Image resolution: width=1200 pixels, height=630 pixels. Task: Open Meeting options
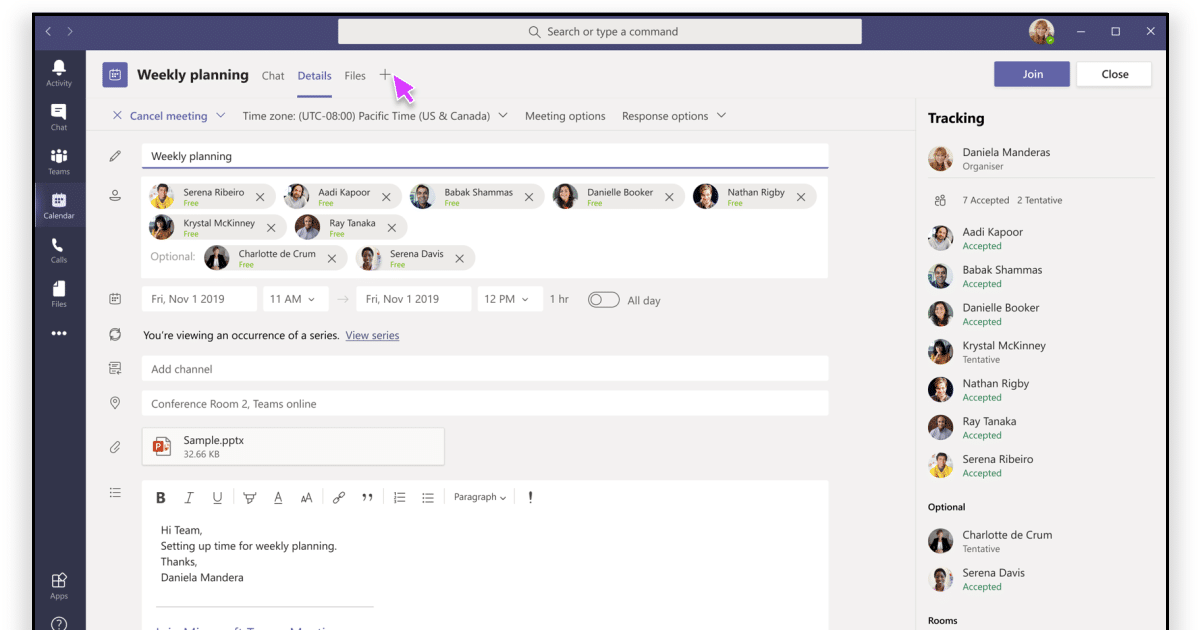[565, 116]
